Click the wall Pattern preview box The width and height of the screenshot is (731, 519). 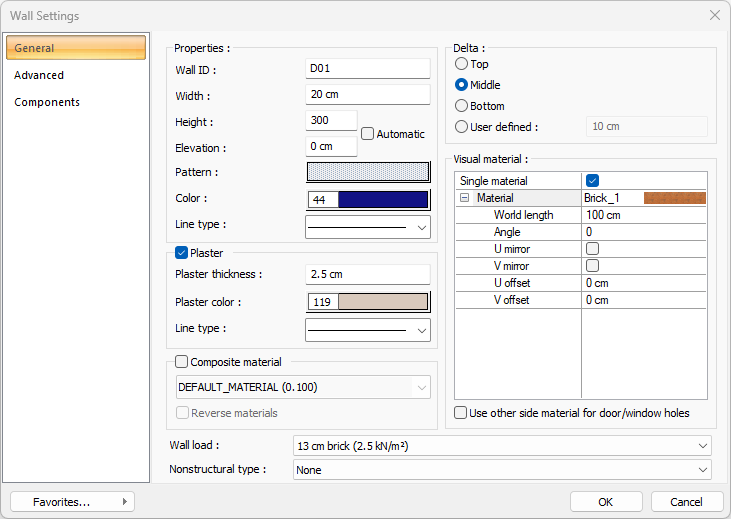(367, 172)
